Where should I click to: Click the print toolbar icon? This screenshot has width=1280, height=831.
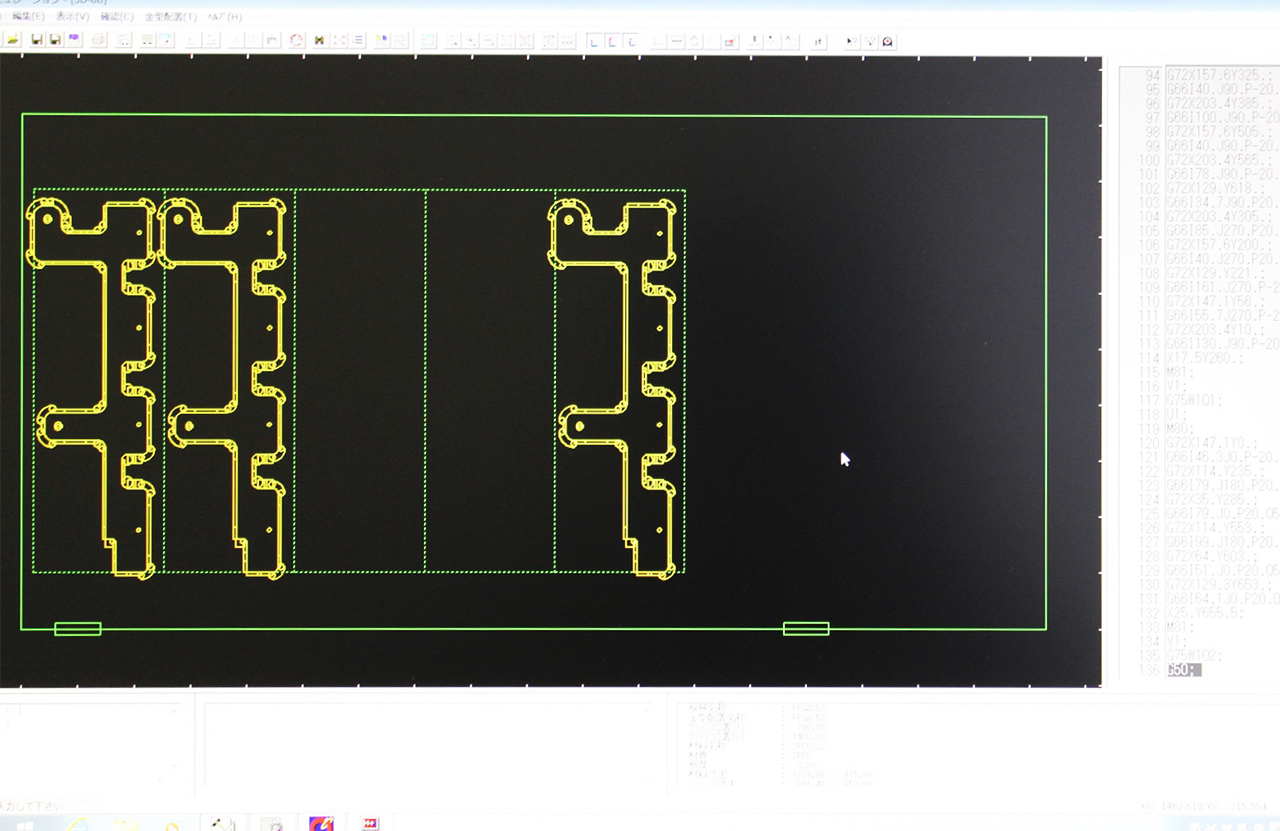[x=99, y=41]
